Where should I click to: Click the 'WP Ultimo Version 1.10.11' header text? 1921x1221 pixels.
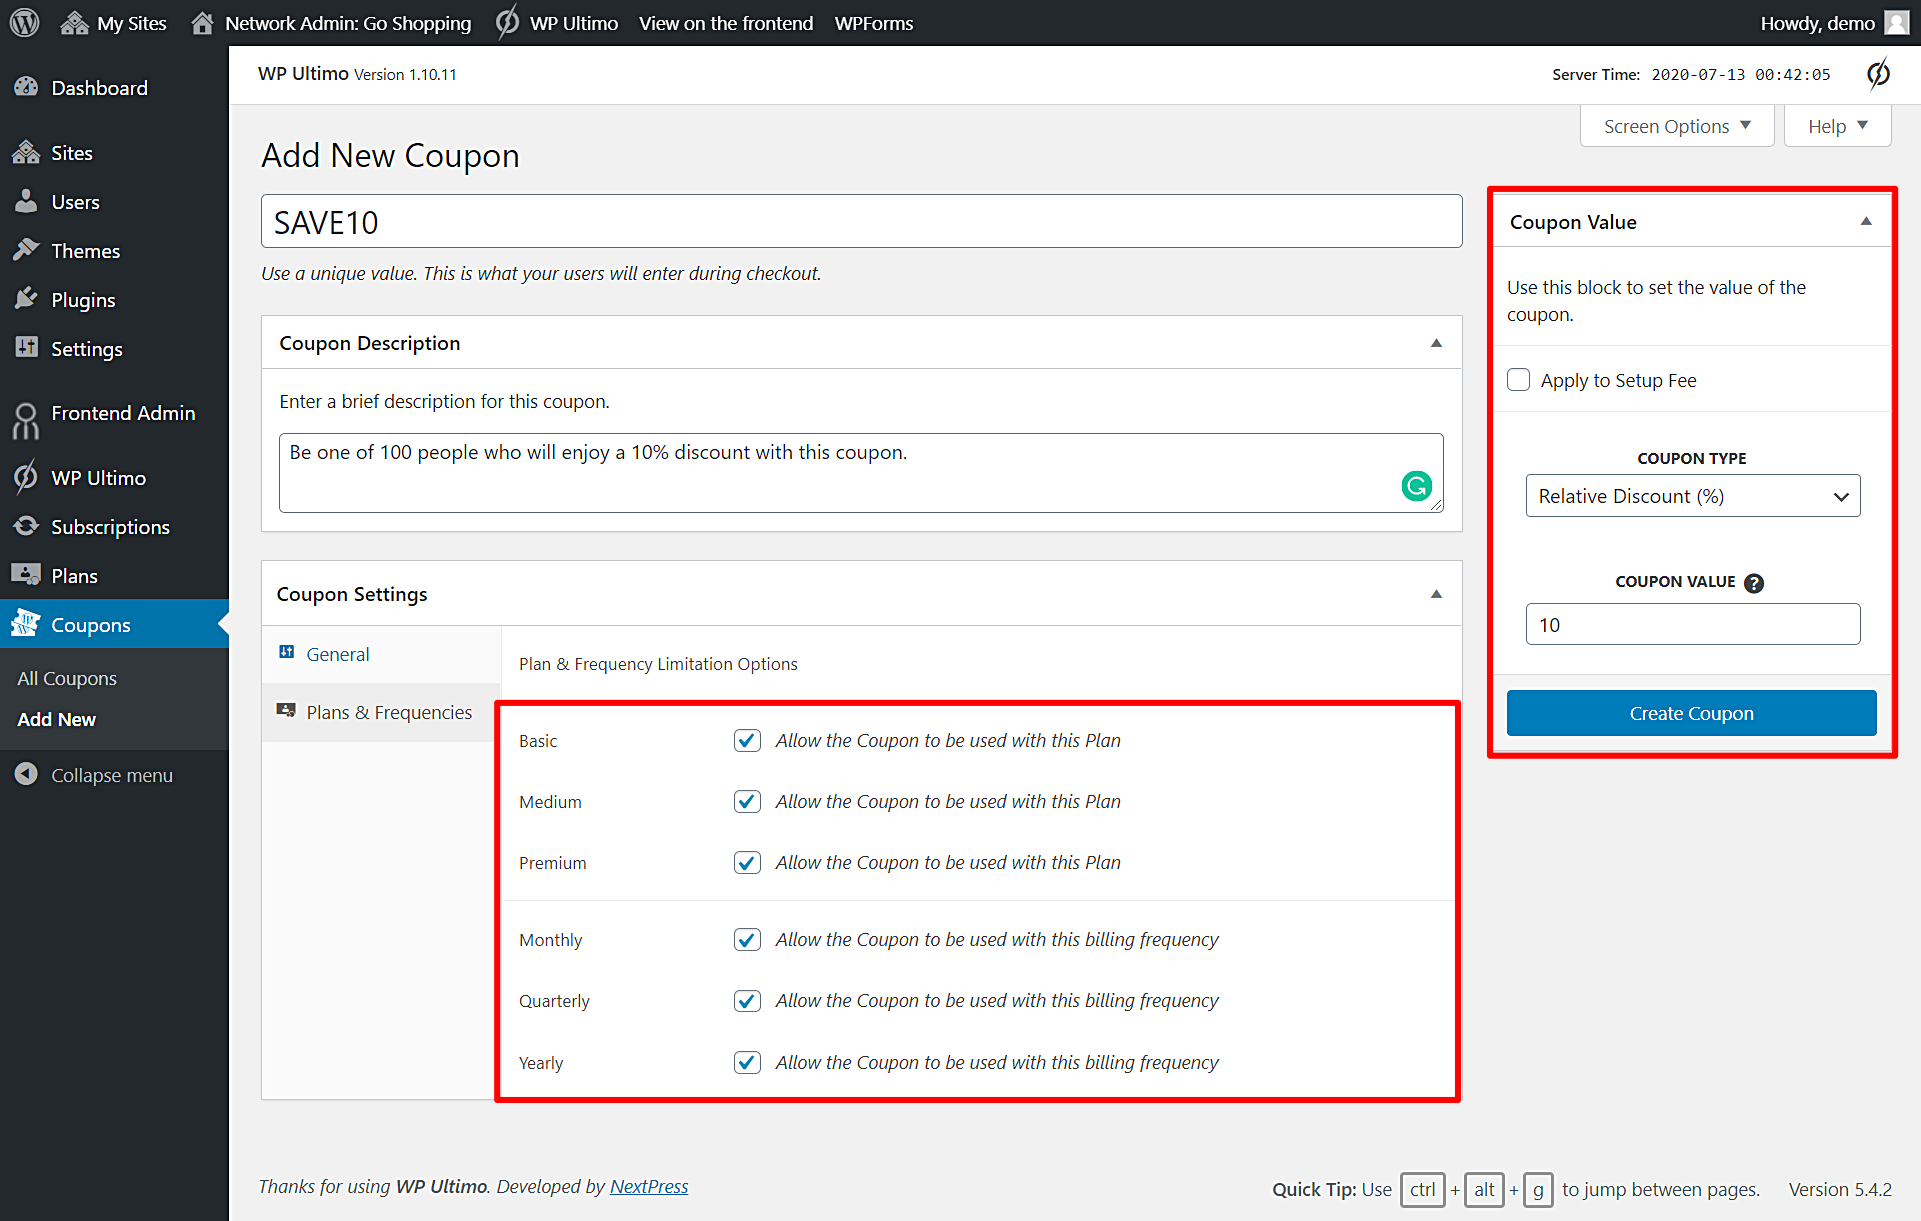coord(357,74)
